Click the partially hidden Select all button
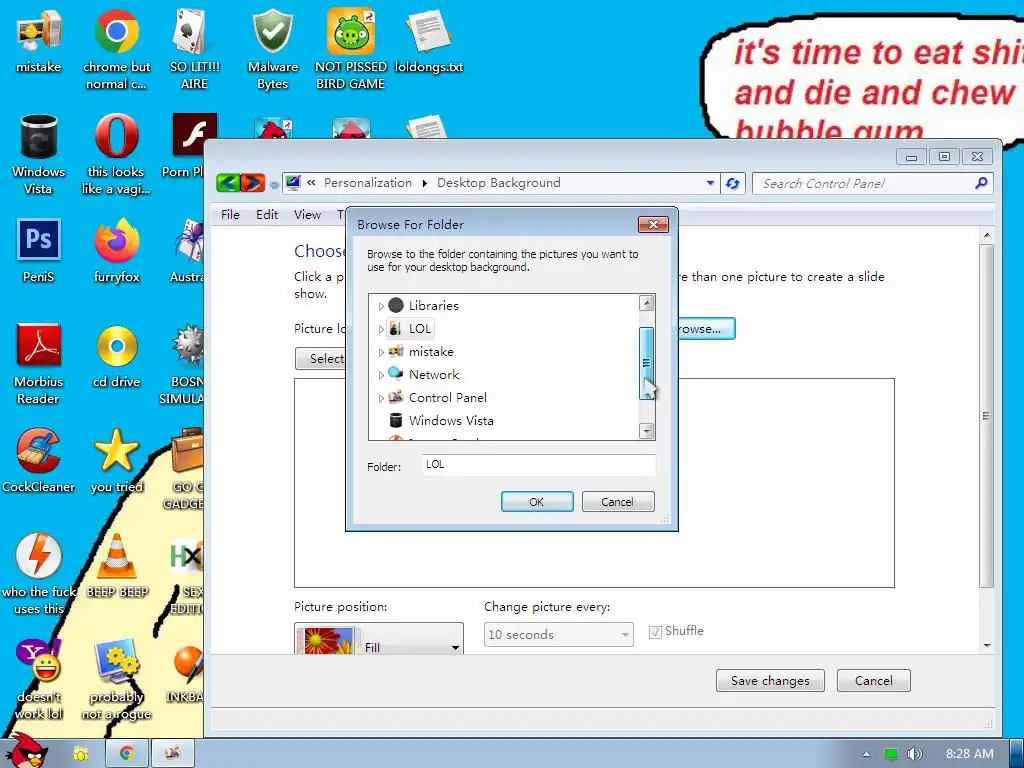The width and height of the screenshot is (1024, 768). point(320,359)
